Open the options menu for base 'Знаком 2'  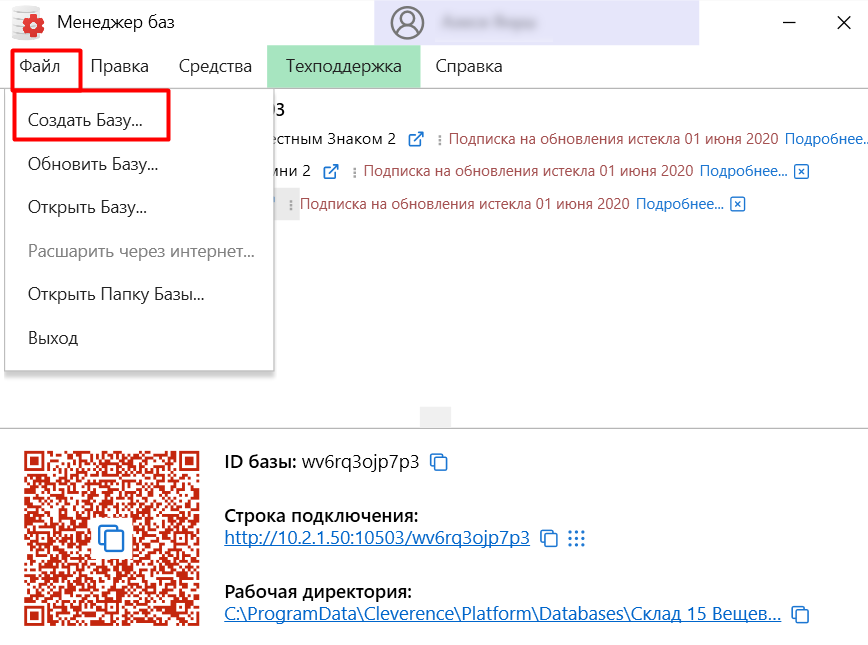click(x=438, y=139)
